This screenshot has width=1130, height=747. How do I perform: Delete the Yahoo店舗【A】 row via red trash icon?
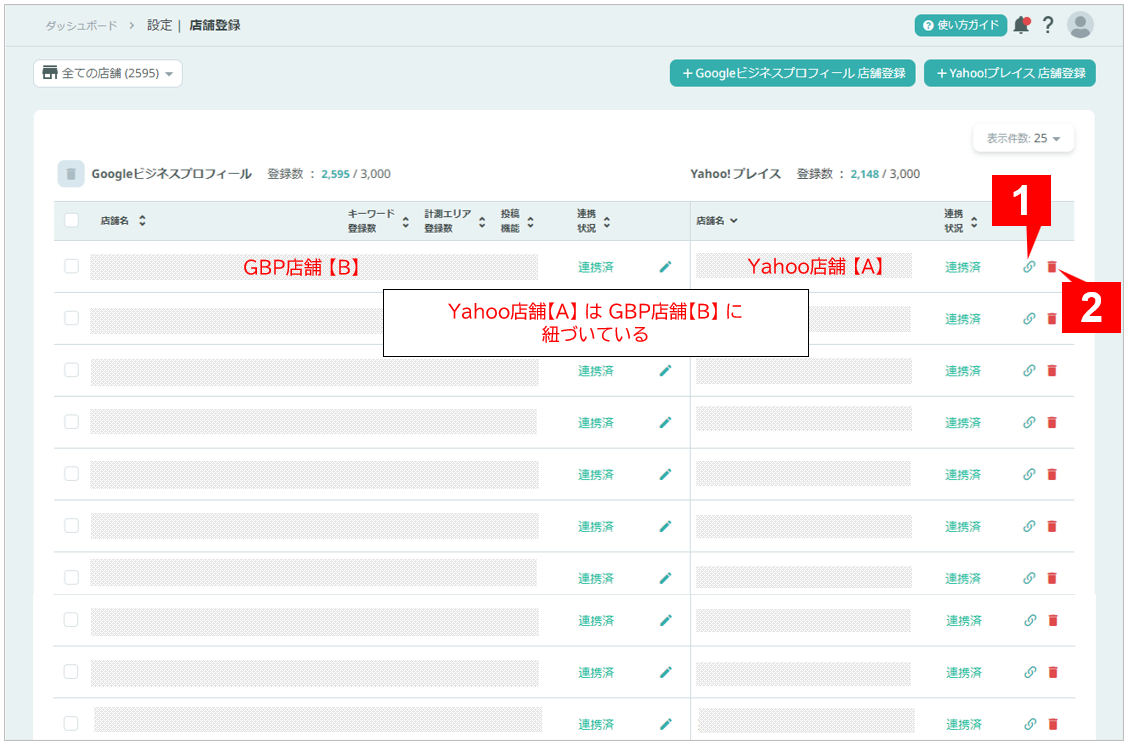(1052, 267)
